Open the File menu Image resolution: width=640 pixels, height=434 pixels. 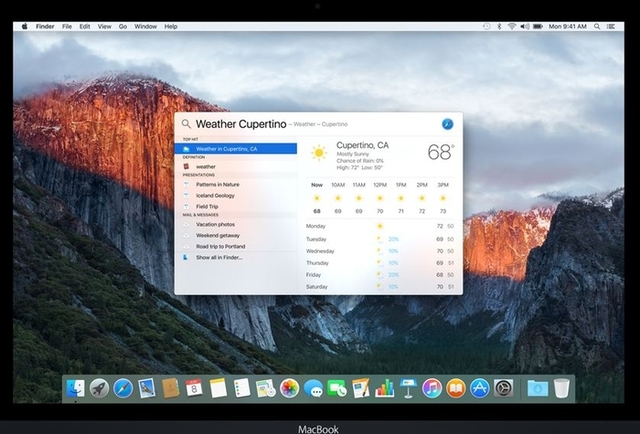tap(67, 27)
